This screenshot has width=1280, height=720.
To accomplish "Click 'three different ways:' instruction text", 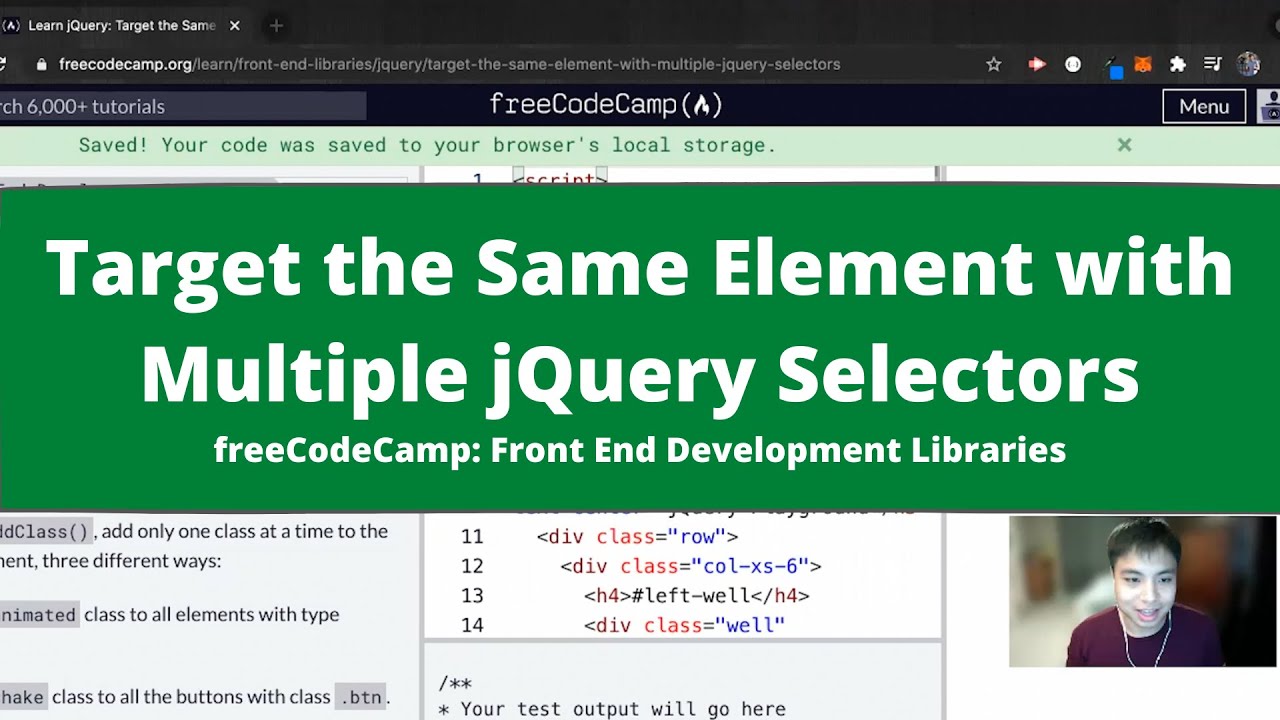I will 130,560.
